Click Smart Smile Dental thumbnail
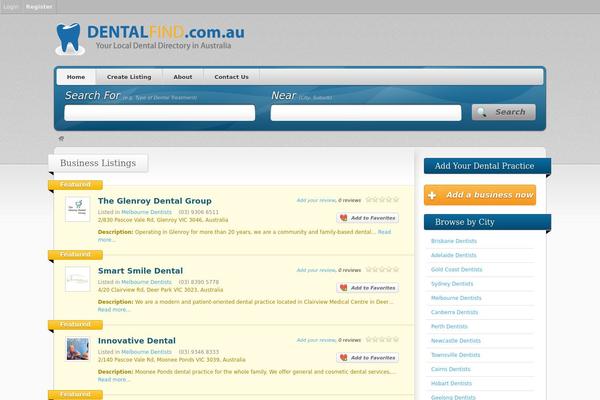The width and height of the screenshot is (600, 400). tap(78, 279)
